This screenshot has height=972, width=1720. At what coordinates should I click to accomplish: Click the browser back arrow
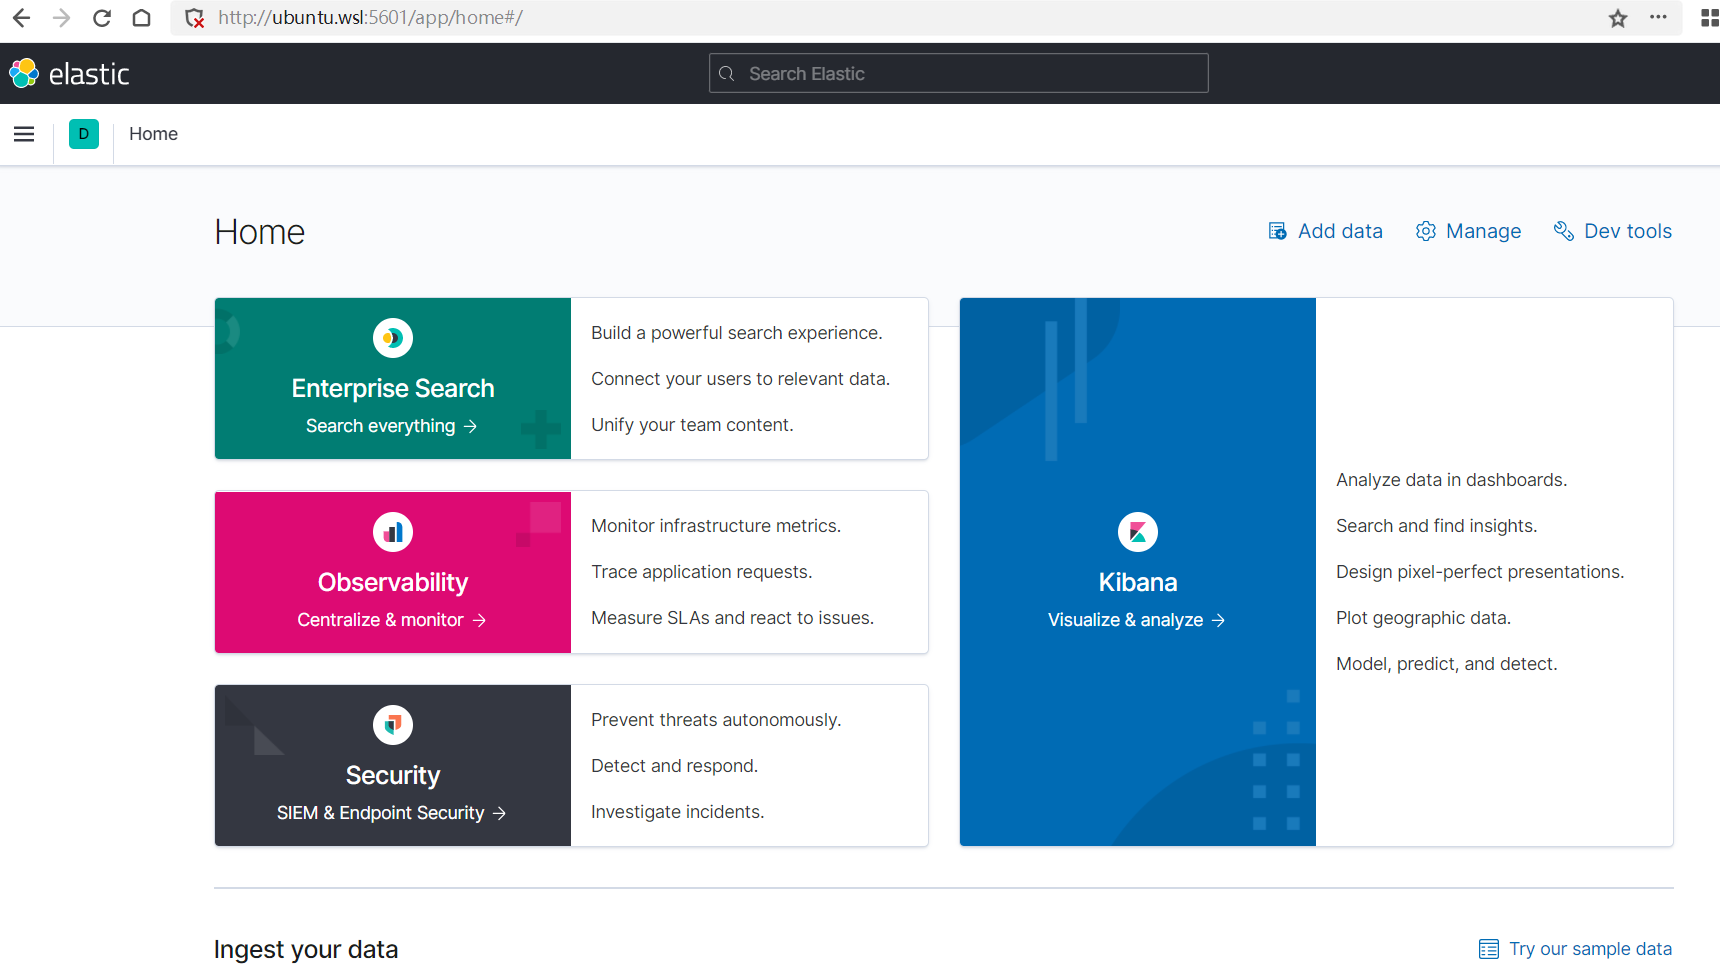click(21, 18)
